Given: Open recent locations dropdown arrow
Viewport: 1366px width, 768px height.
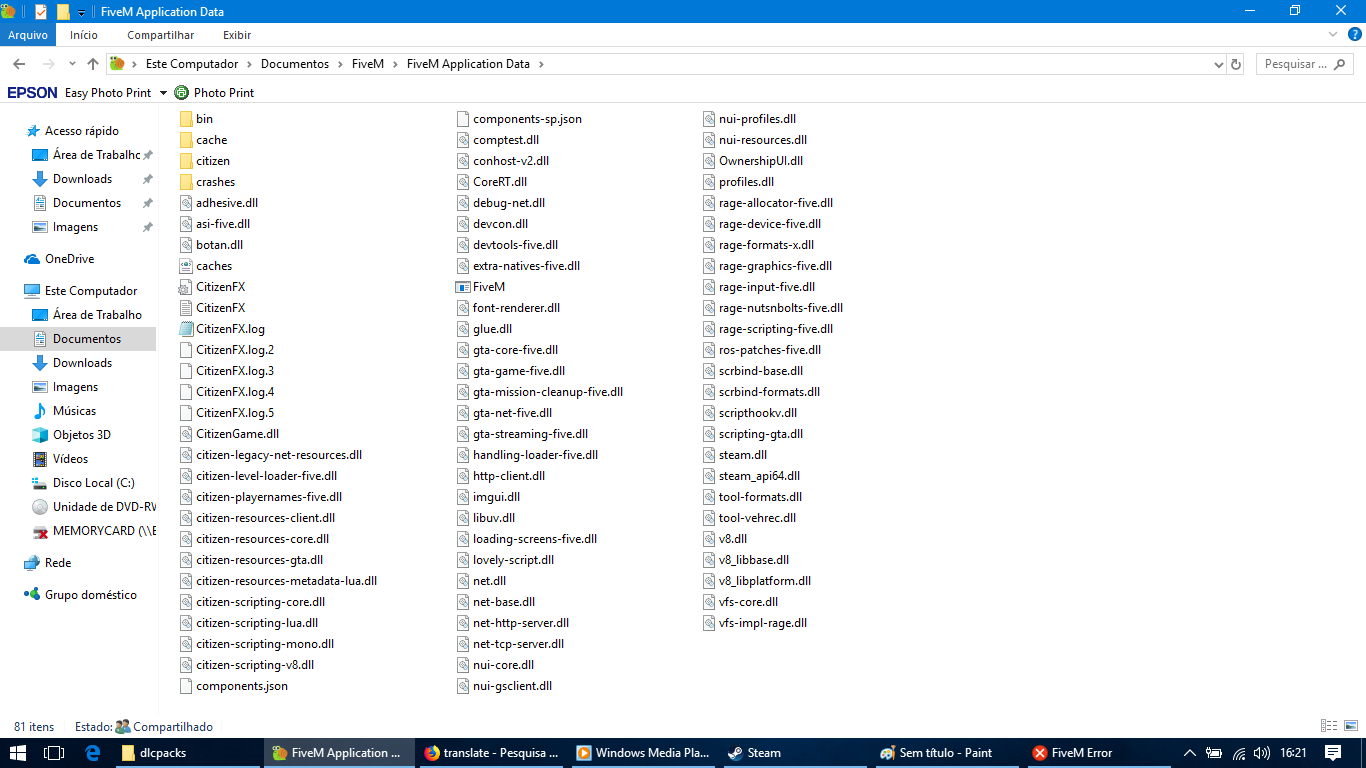Looking at the screenshot, I should 72,64.
